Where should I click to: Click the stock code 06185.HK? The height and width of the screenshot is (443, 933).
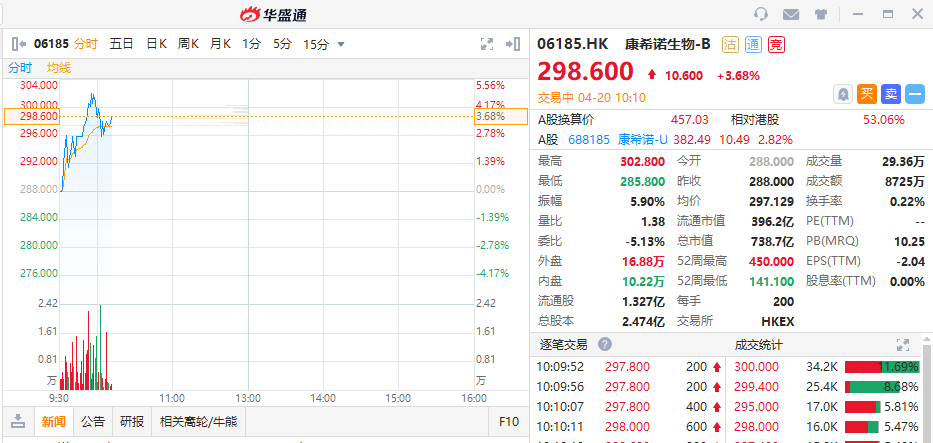click(573, 44)
